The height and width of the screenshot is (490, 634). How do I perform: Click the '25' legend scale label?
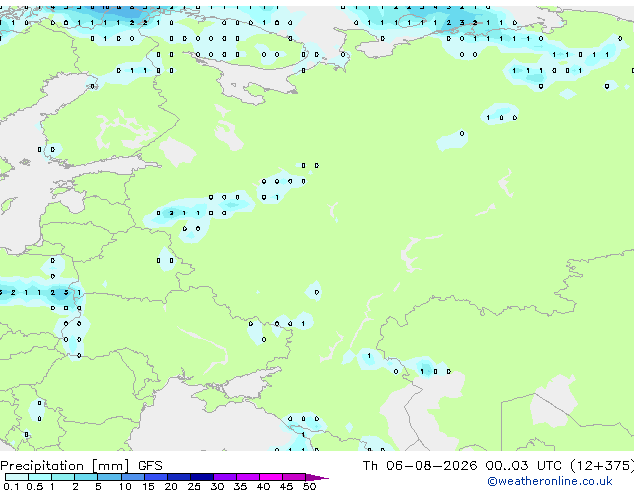click(194, 486)
